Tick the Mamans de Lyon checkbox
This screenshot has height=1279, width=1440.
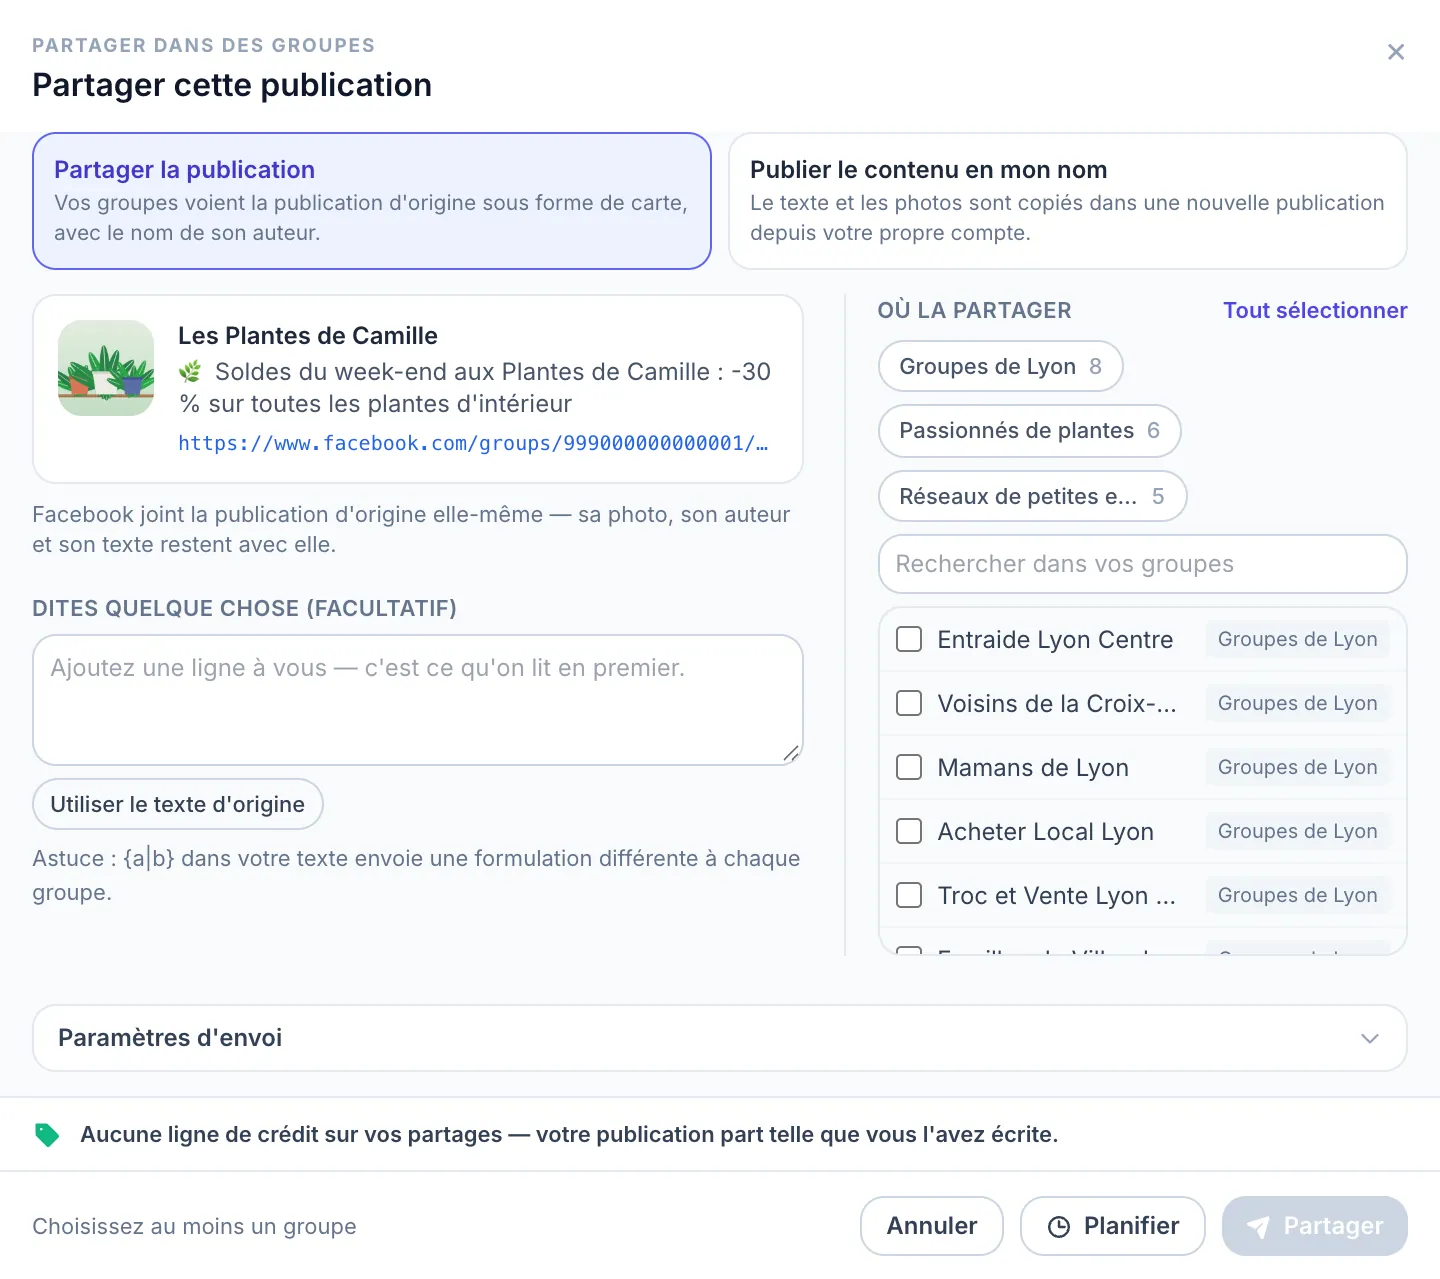909,767
